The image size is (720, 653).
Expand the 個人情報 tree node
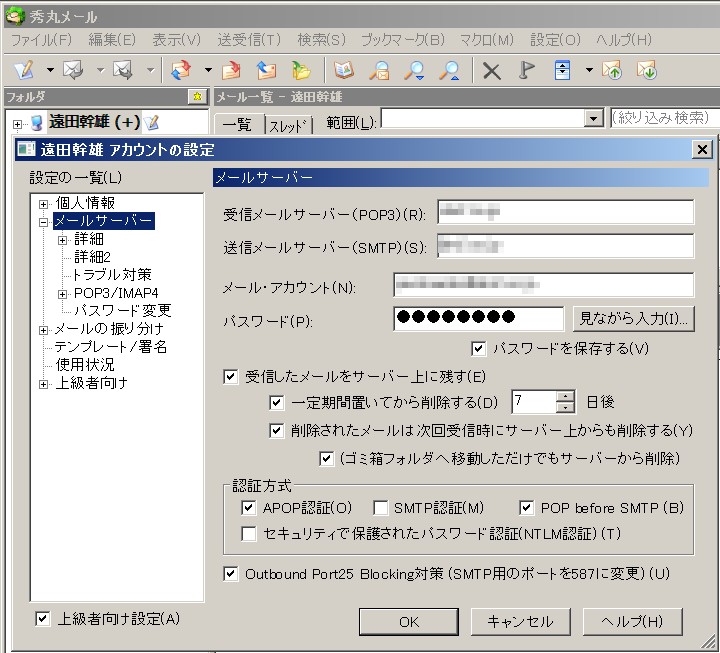(44, 204)
